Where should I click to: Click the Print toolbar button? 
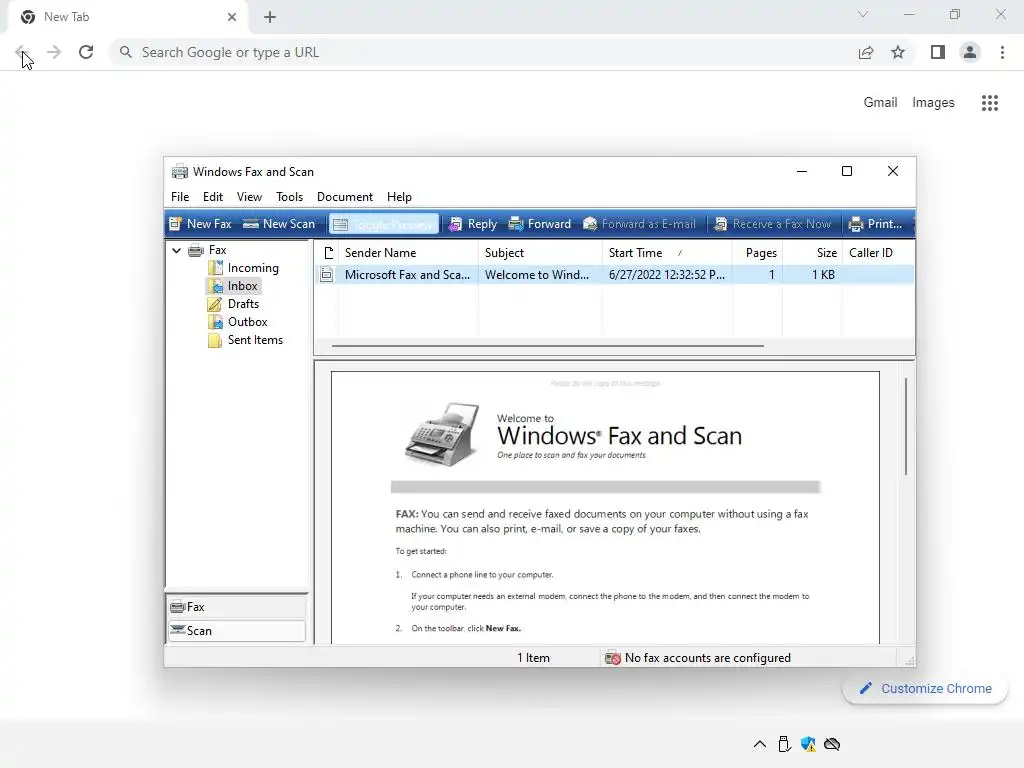click(875, 224)
